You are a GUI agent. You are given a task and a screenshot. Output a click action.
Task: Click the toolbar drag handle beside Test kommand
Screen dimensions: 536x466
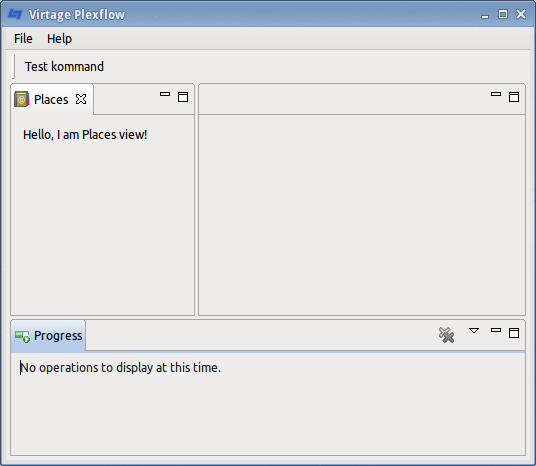point(14,66)
